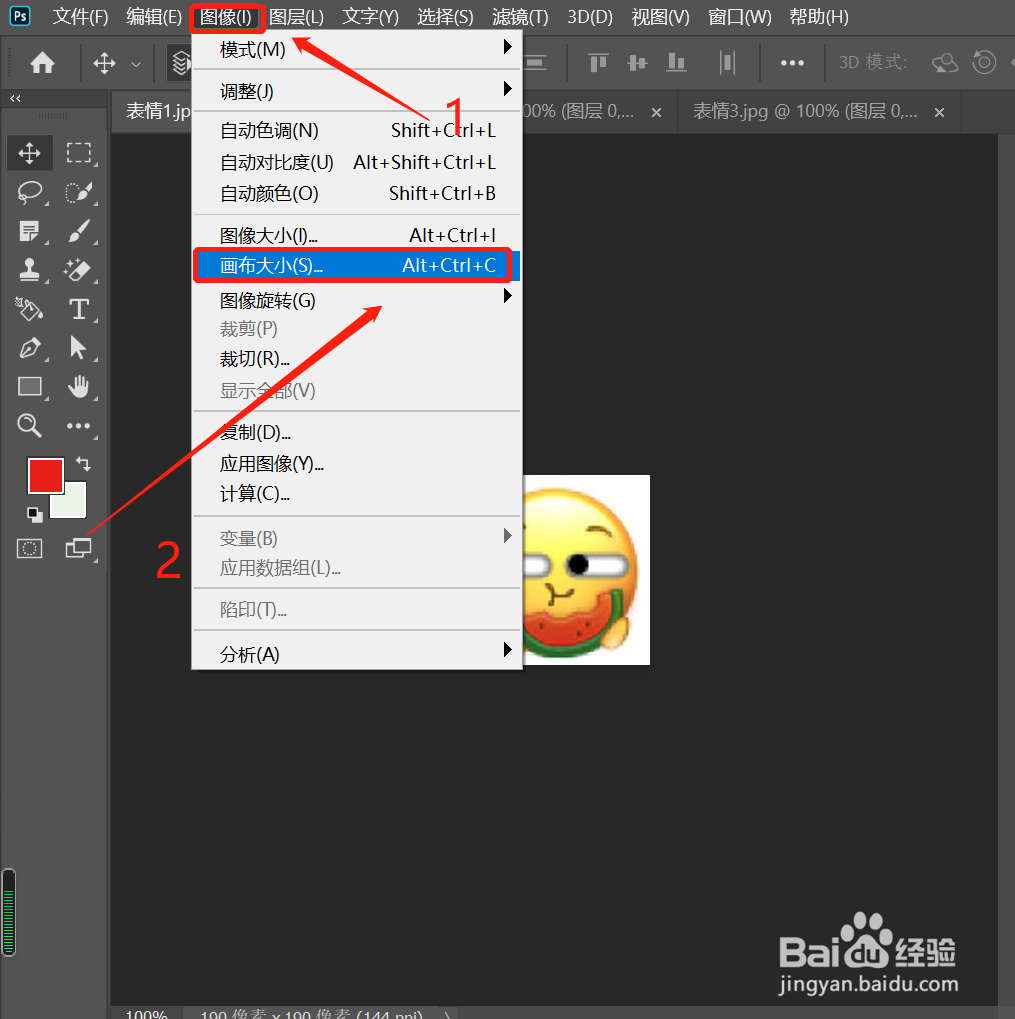Select the Hand tool

(79, 387)
